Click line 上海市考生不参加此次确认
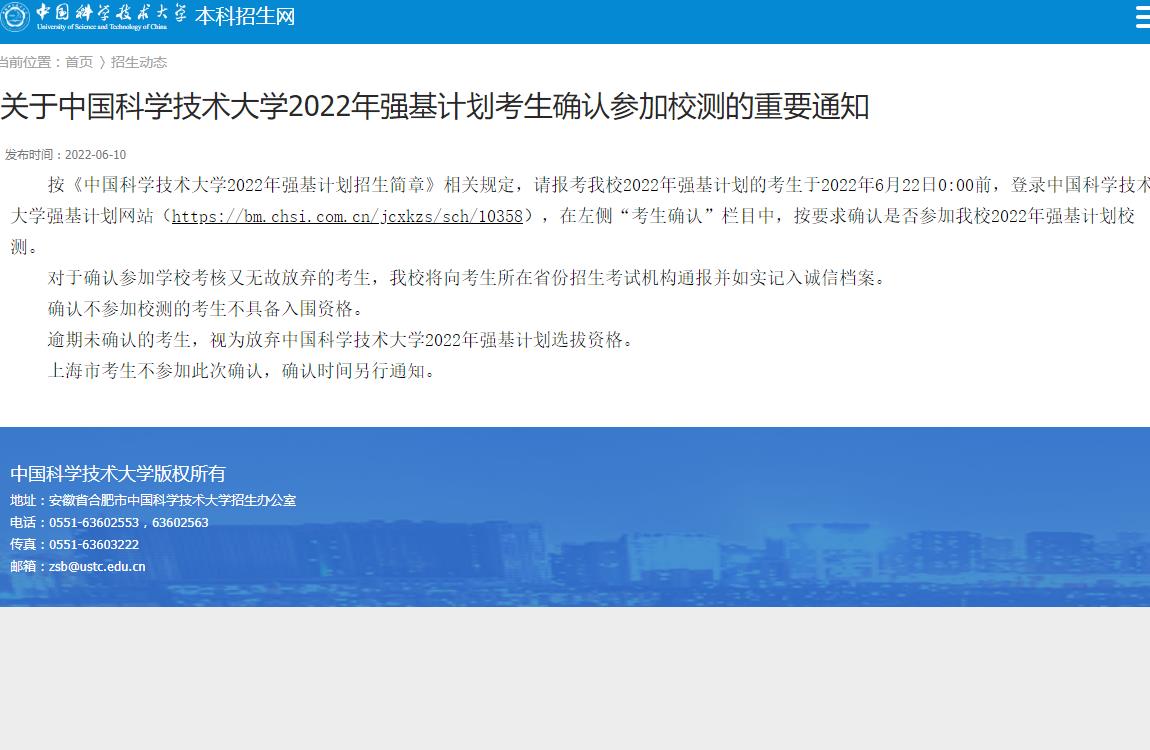 pyautogui.click(x=243, y=370)
